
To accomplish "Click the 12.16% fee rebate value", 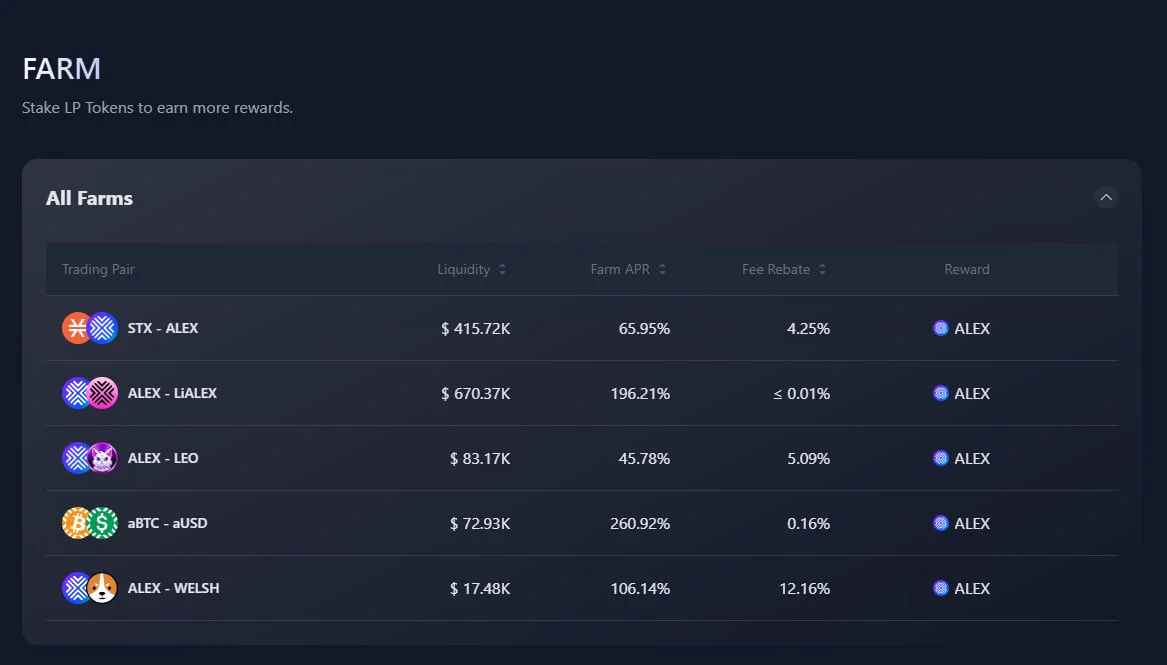I will (805, 588).
